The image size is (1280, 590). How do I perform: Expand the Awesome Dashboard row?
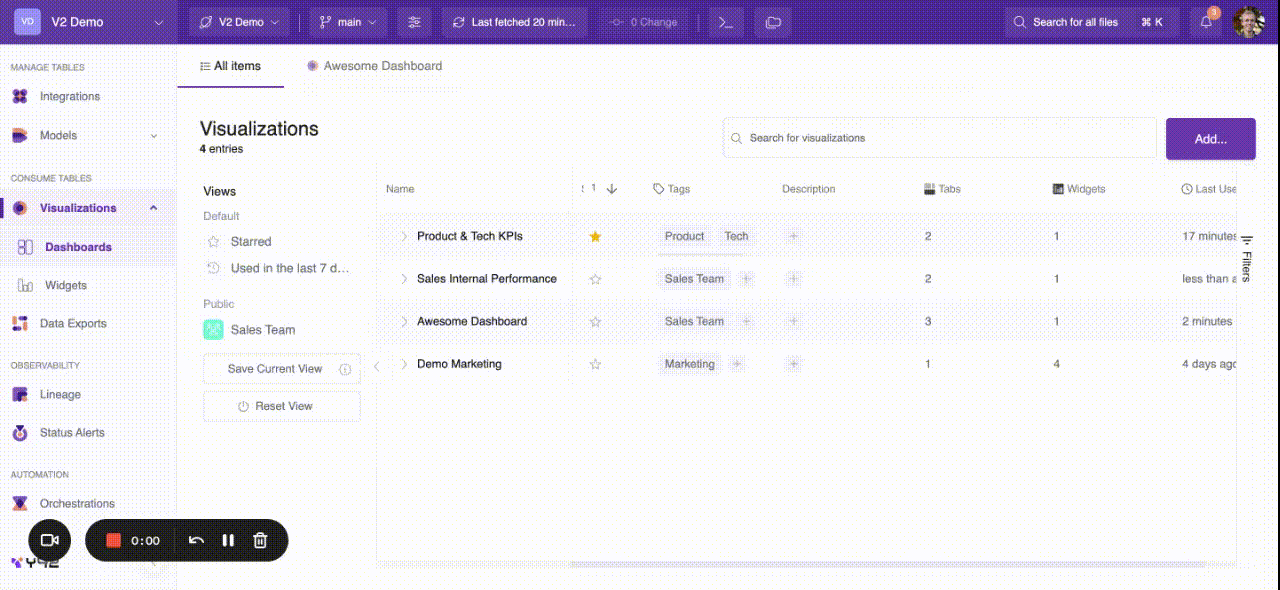(x=404, y=322)
